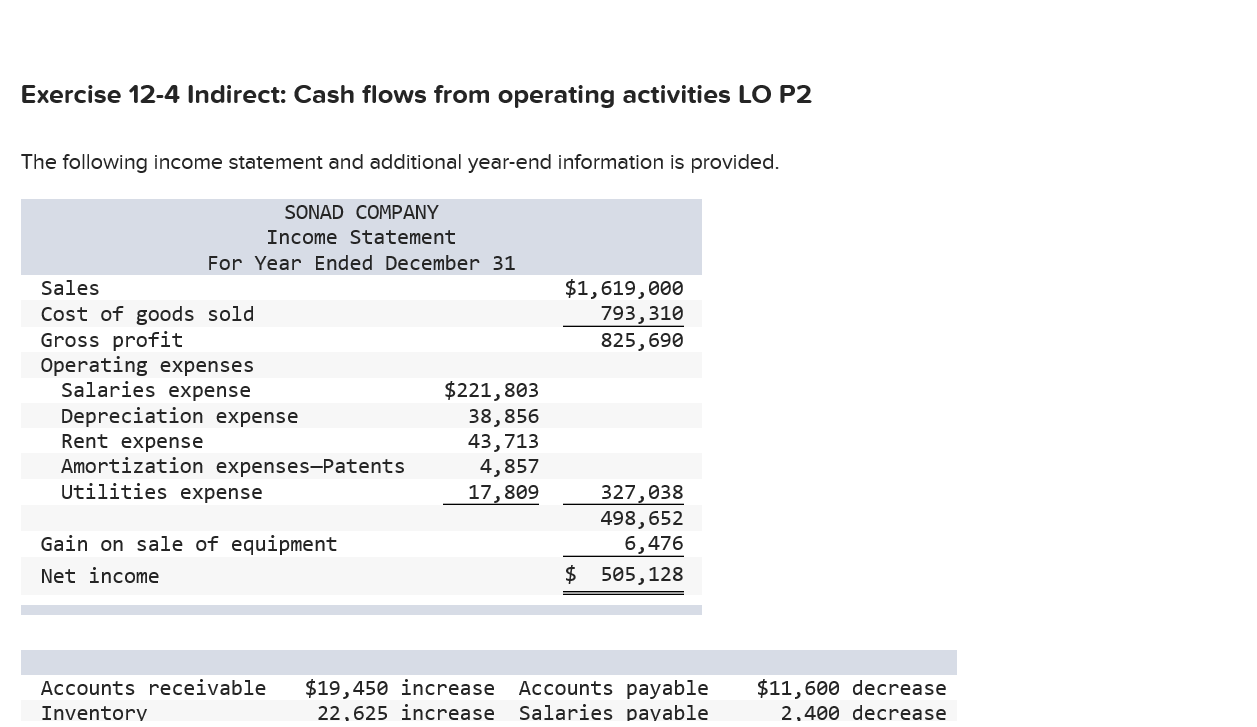Click the Gain on sale of equipment row

188,543
